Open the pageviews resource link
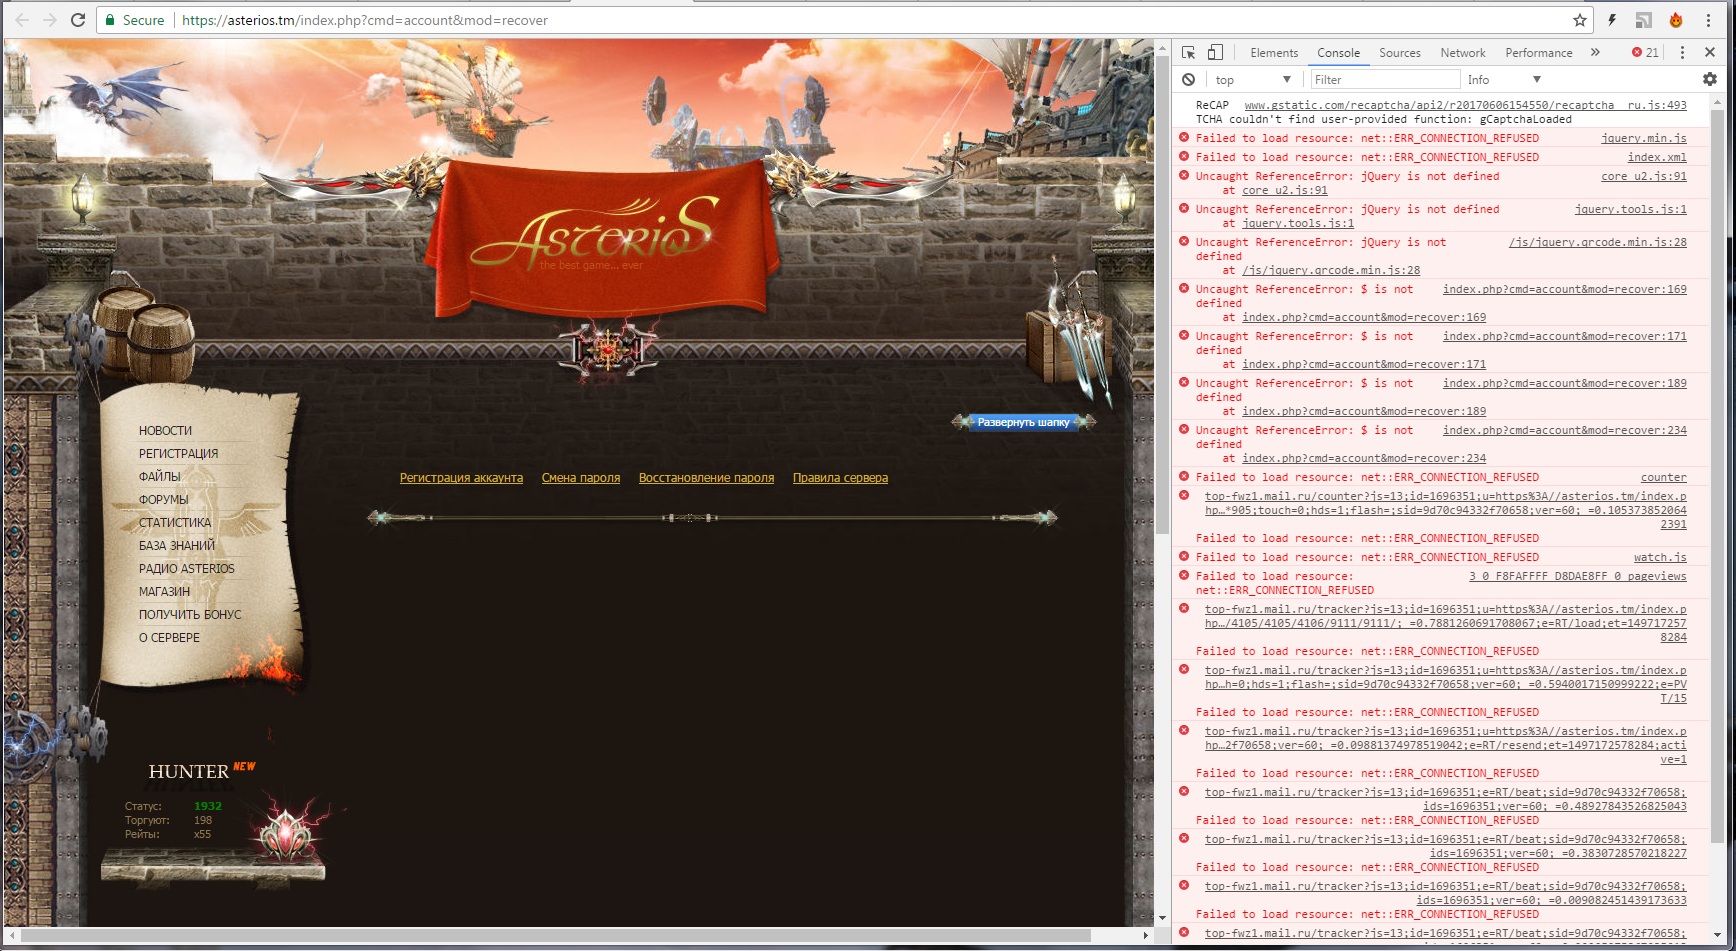 click(x=1577, y=576)
